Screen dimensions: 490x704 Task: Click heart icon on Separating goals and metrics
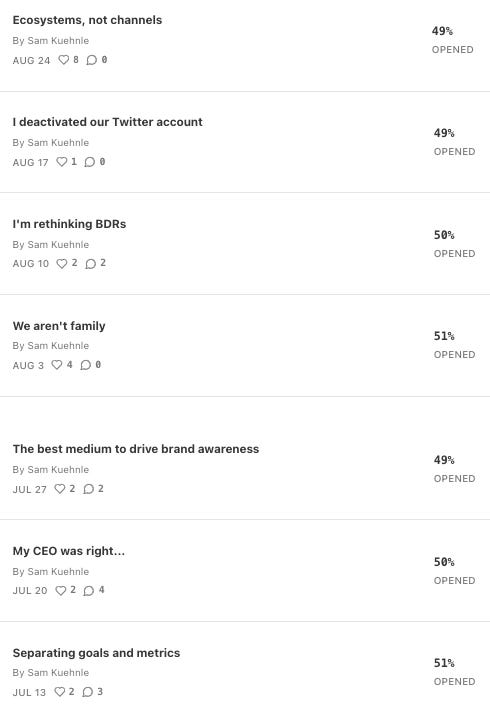59,692
